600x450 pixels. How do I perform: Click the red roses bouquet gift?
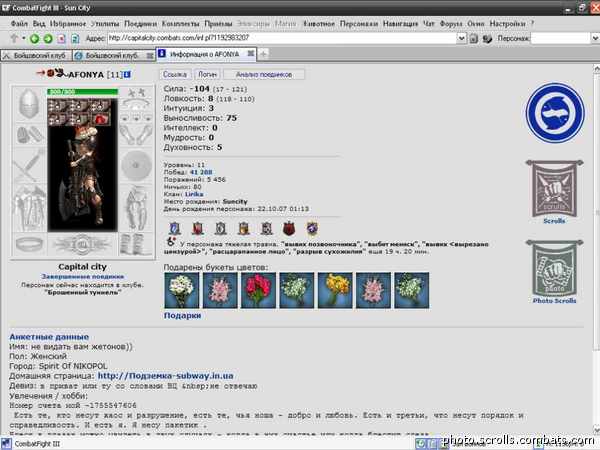[258, 290]
